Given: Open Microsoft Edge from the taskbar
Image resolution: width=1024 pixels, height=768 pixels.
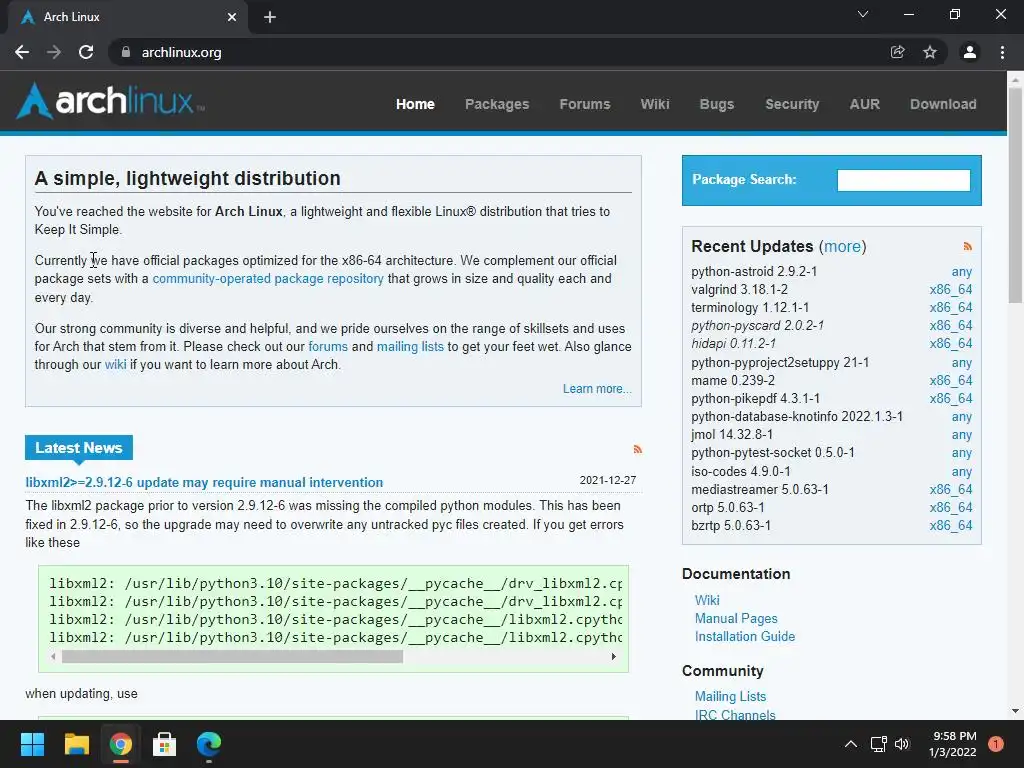Looking at the screenshot, I should click(209, 744).
